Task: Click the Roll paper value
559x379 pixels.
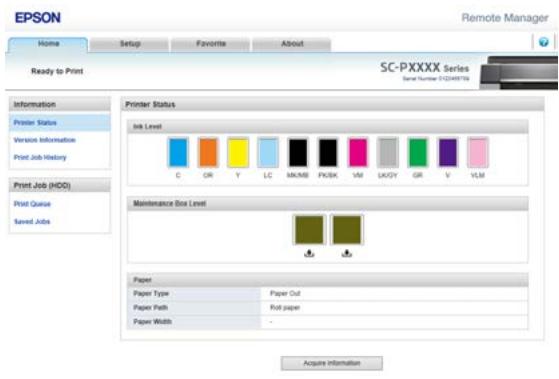Action: coord(285,307)
